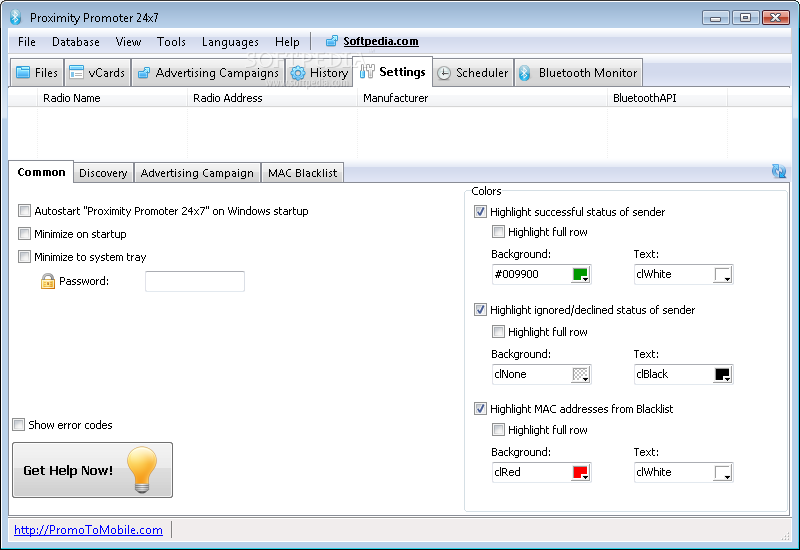Open the Database menu
Viewport: 800px width, 550px height.
point(76,42)
